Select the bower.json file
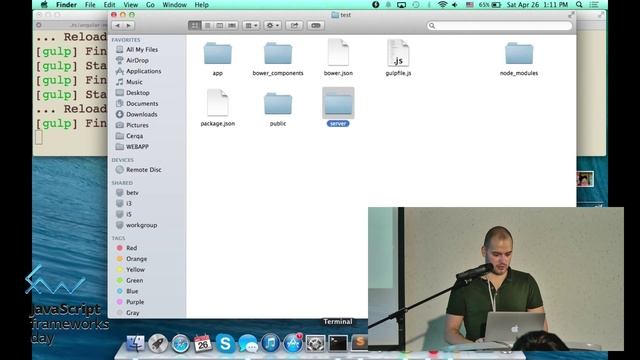The width and height of the screenshot is (640, 360). coord(338,53)
